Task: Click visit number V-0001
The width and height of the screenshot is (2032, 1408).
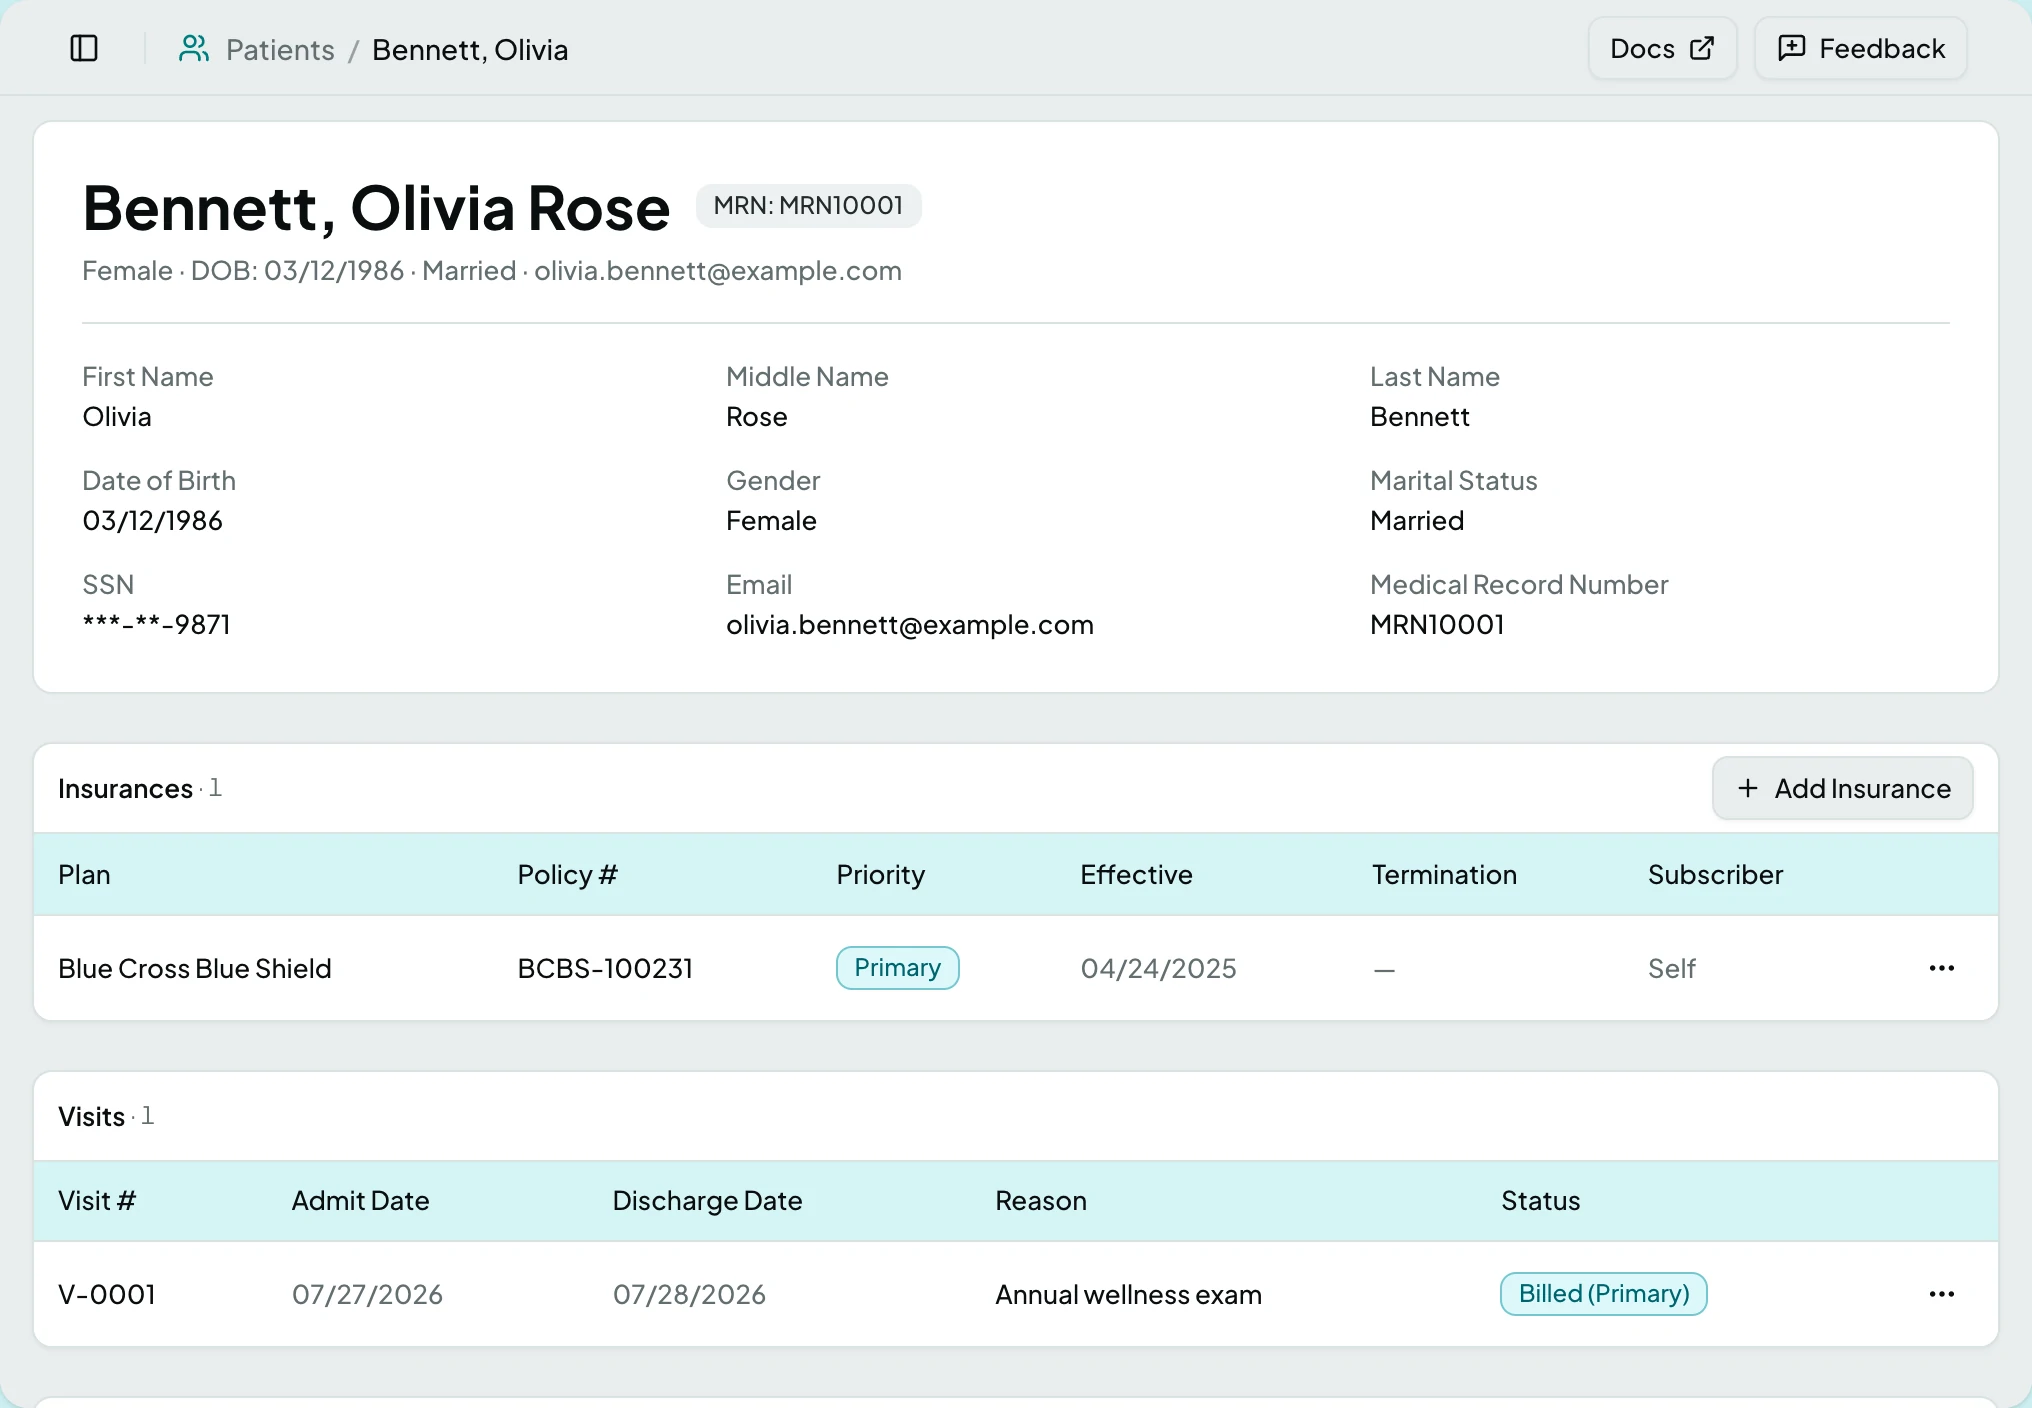Action: point(107,1294)
